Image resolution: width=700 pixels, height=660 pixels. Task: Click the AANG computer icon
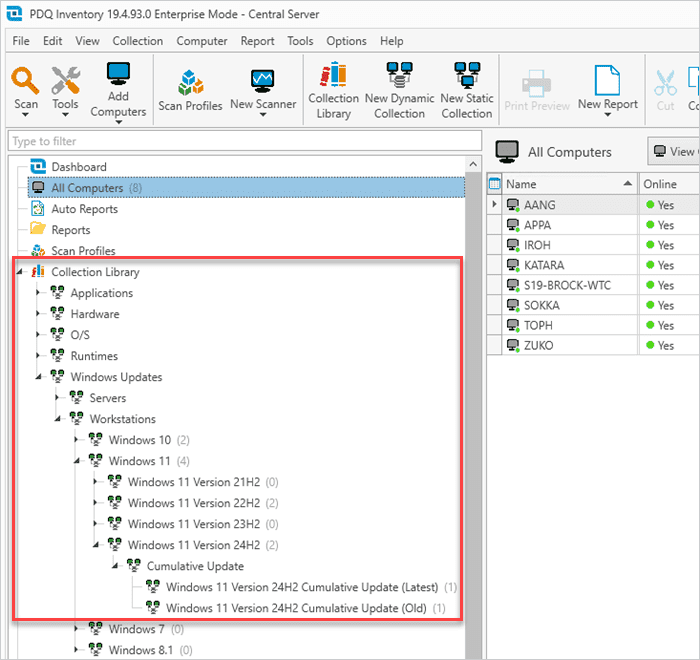[513, 205]
